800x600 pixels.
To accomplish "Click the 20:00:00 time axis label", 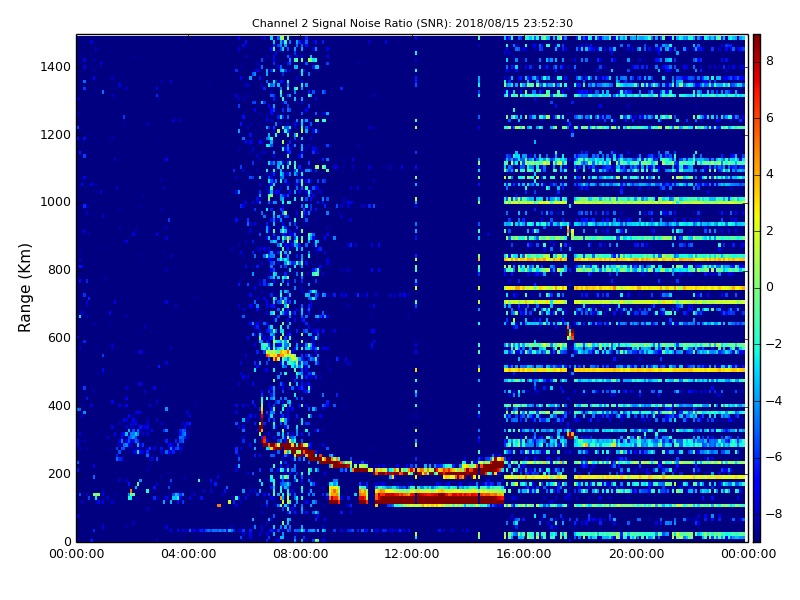I will (x=637, y=554).
